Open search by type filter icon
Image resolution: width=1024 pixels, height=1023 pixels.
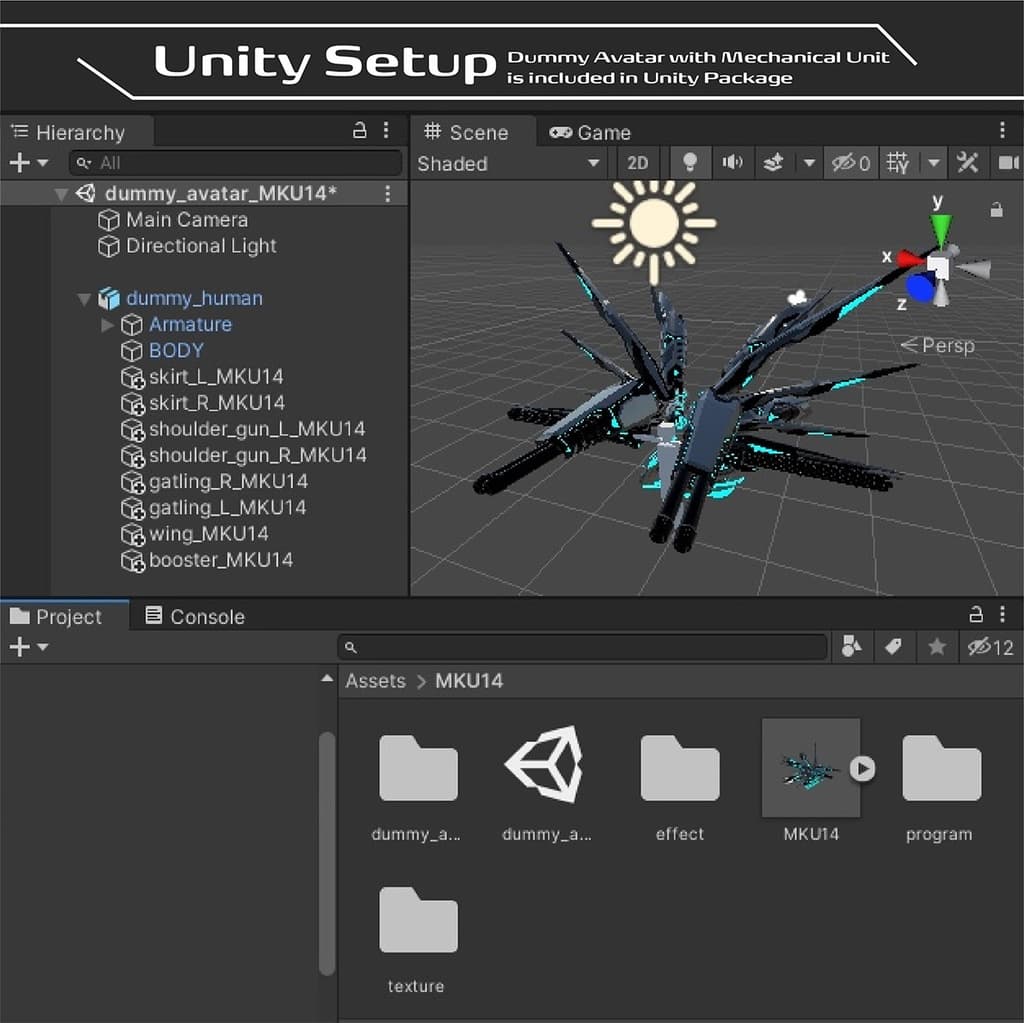(x=852, y=647)
